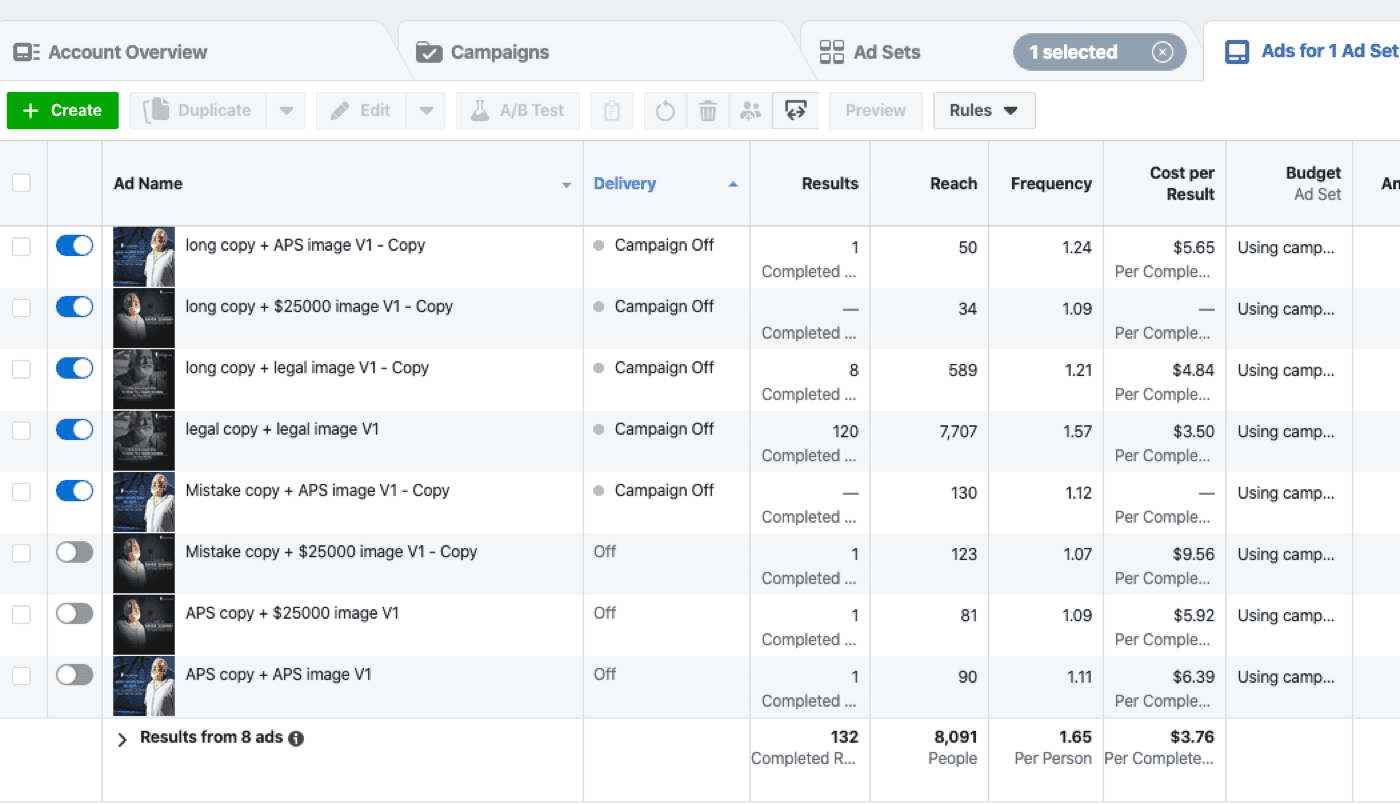Click thumbnail of 'long copy + $25000 image V1 - Copy'
Image resolution: width=1400 pixels, height=804 pixels.
tap(144, 318)
